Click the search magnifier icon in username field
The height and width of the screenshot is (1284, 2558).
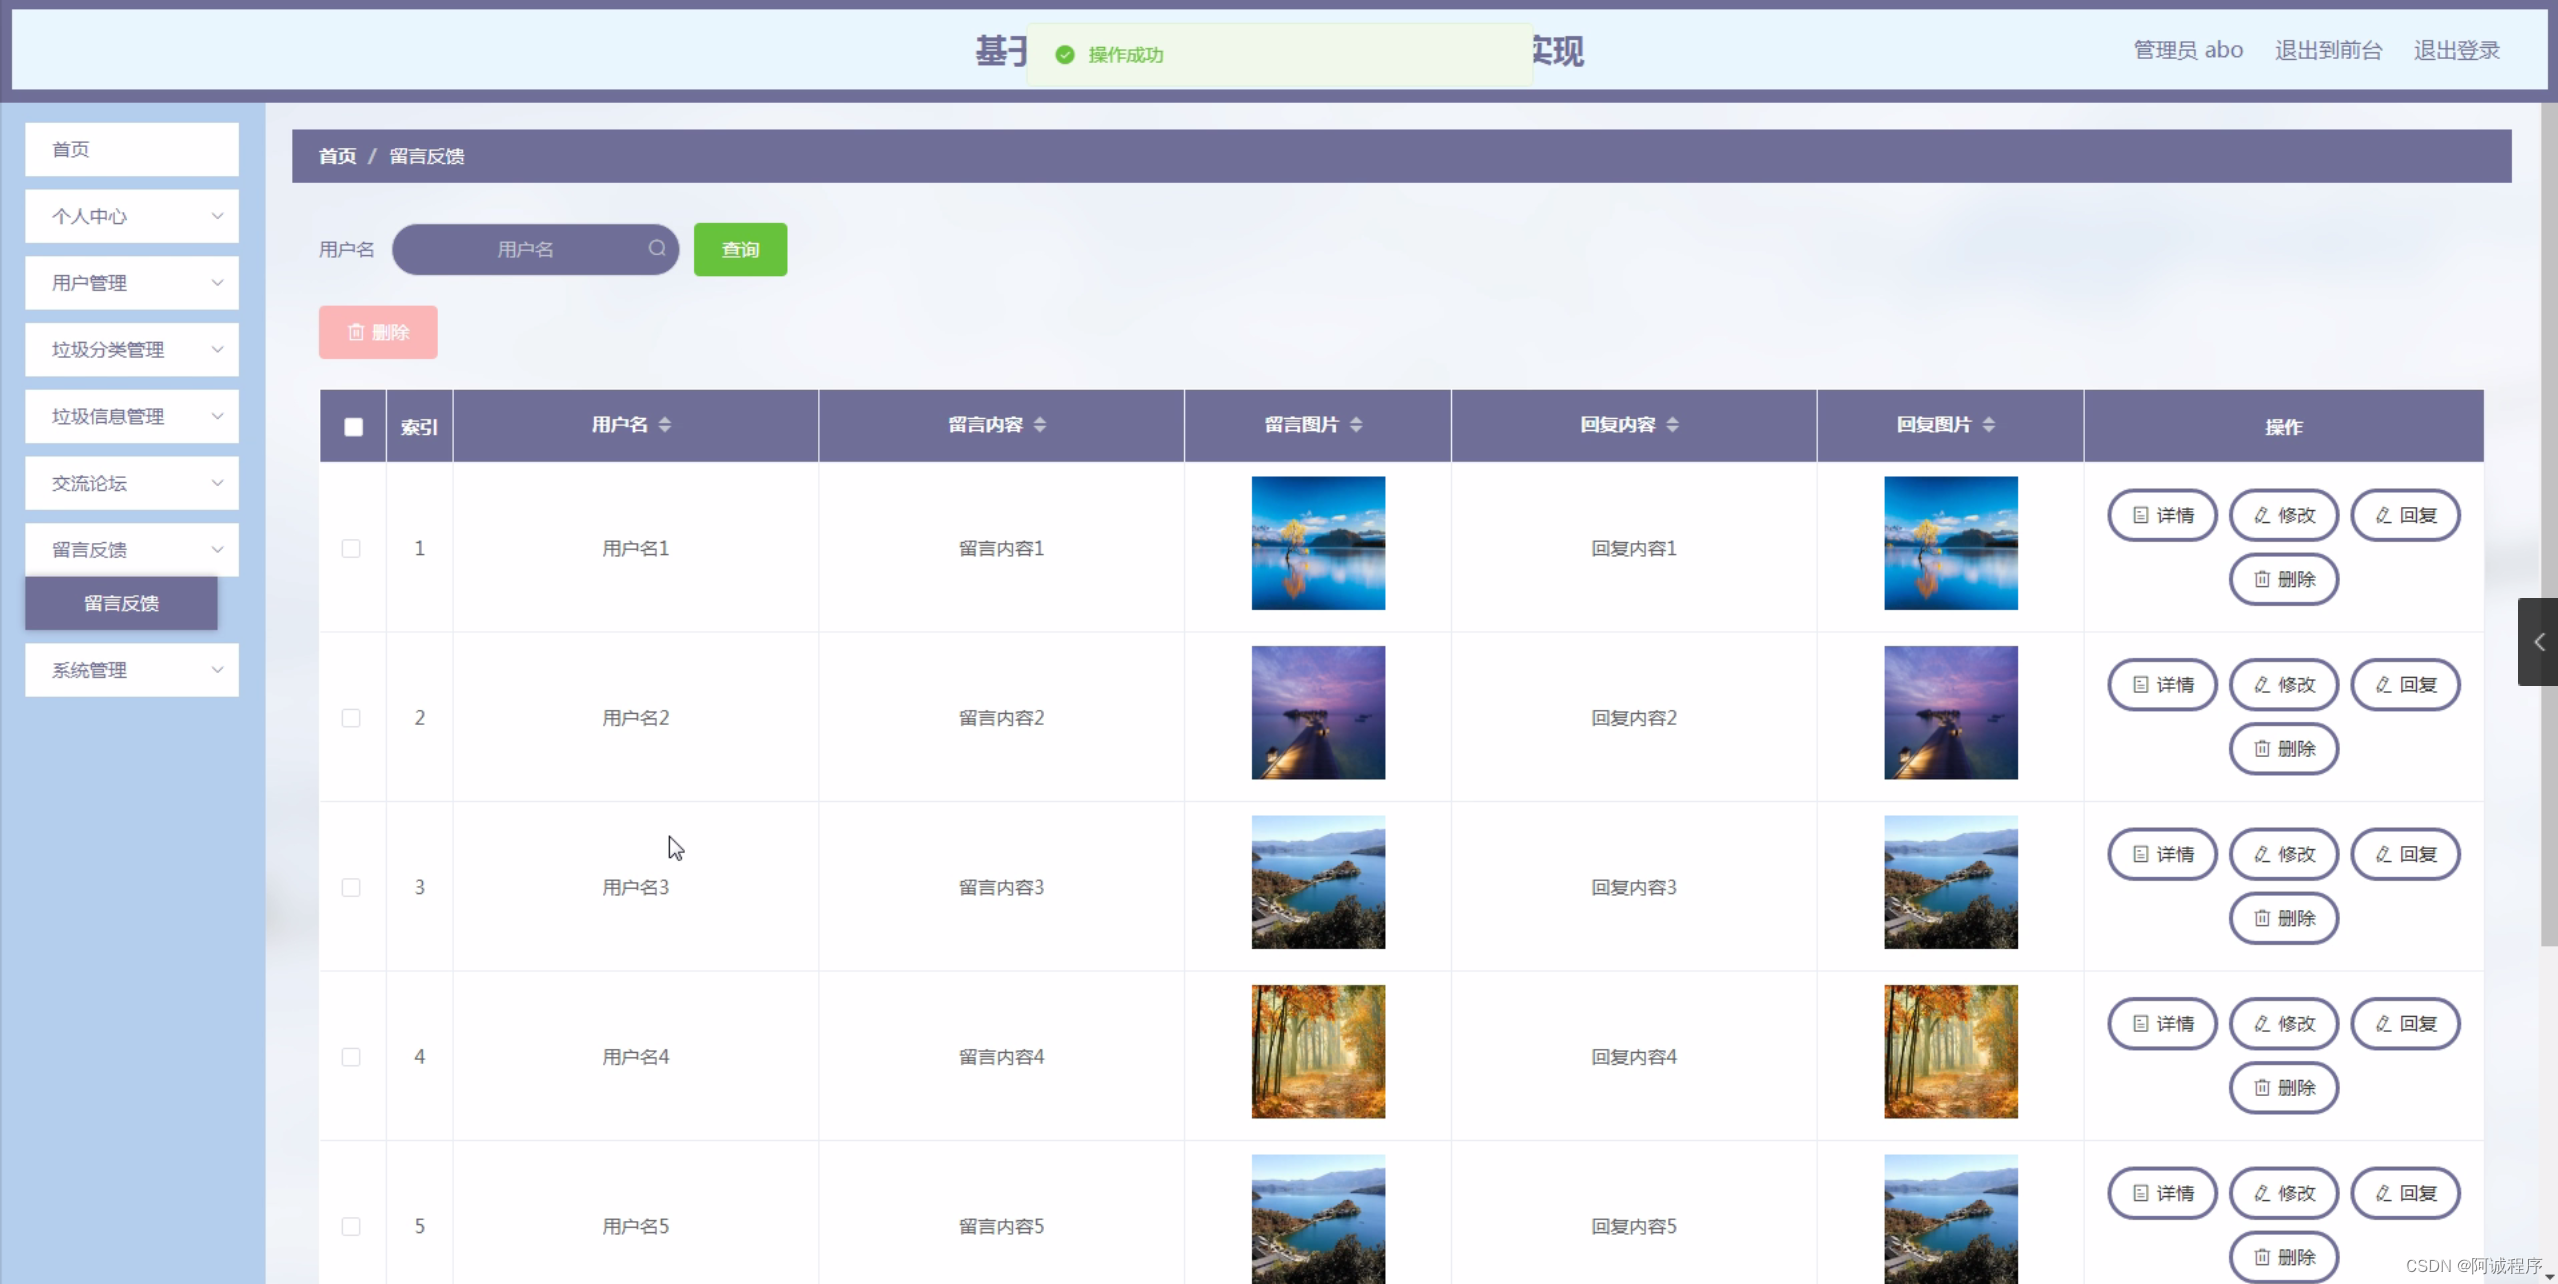[x=656, y=248]
